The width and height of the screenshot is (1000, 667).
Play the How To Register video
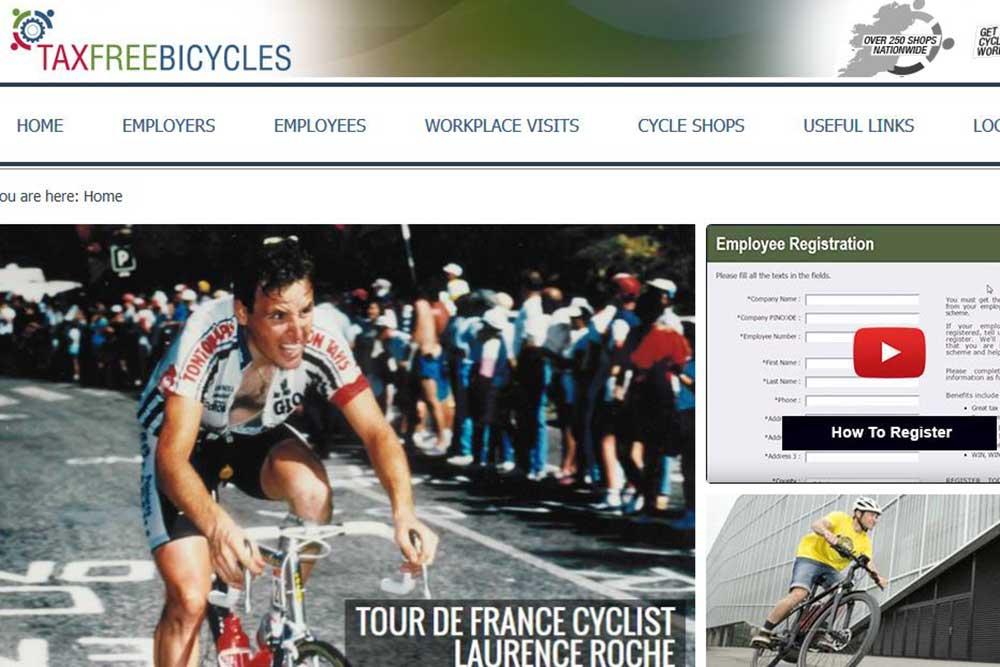point(889,353)
